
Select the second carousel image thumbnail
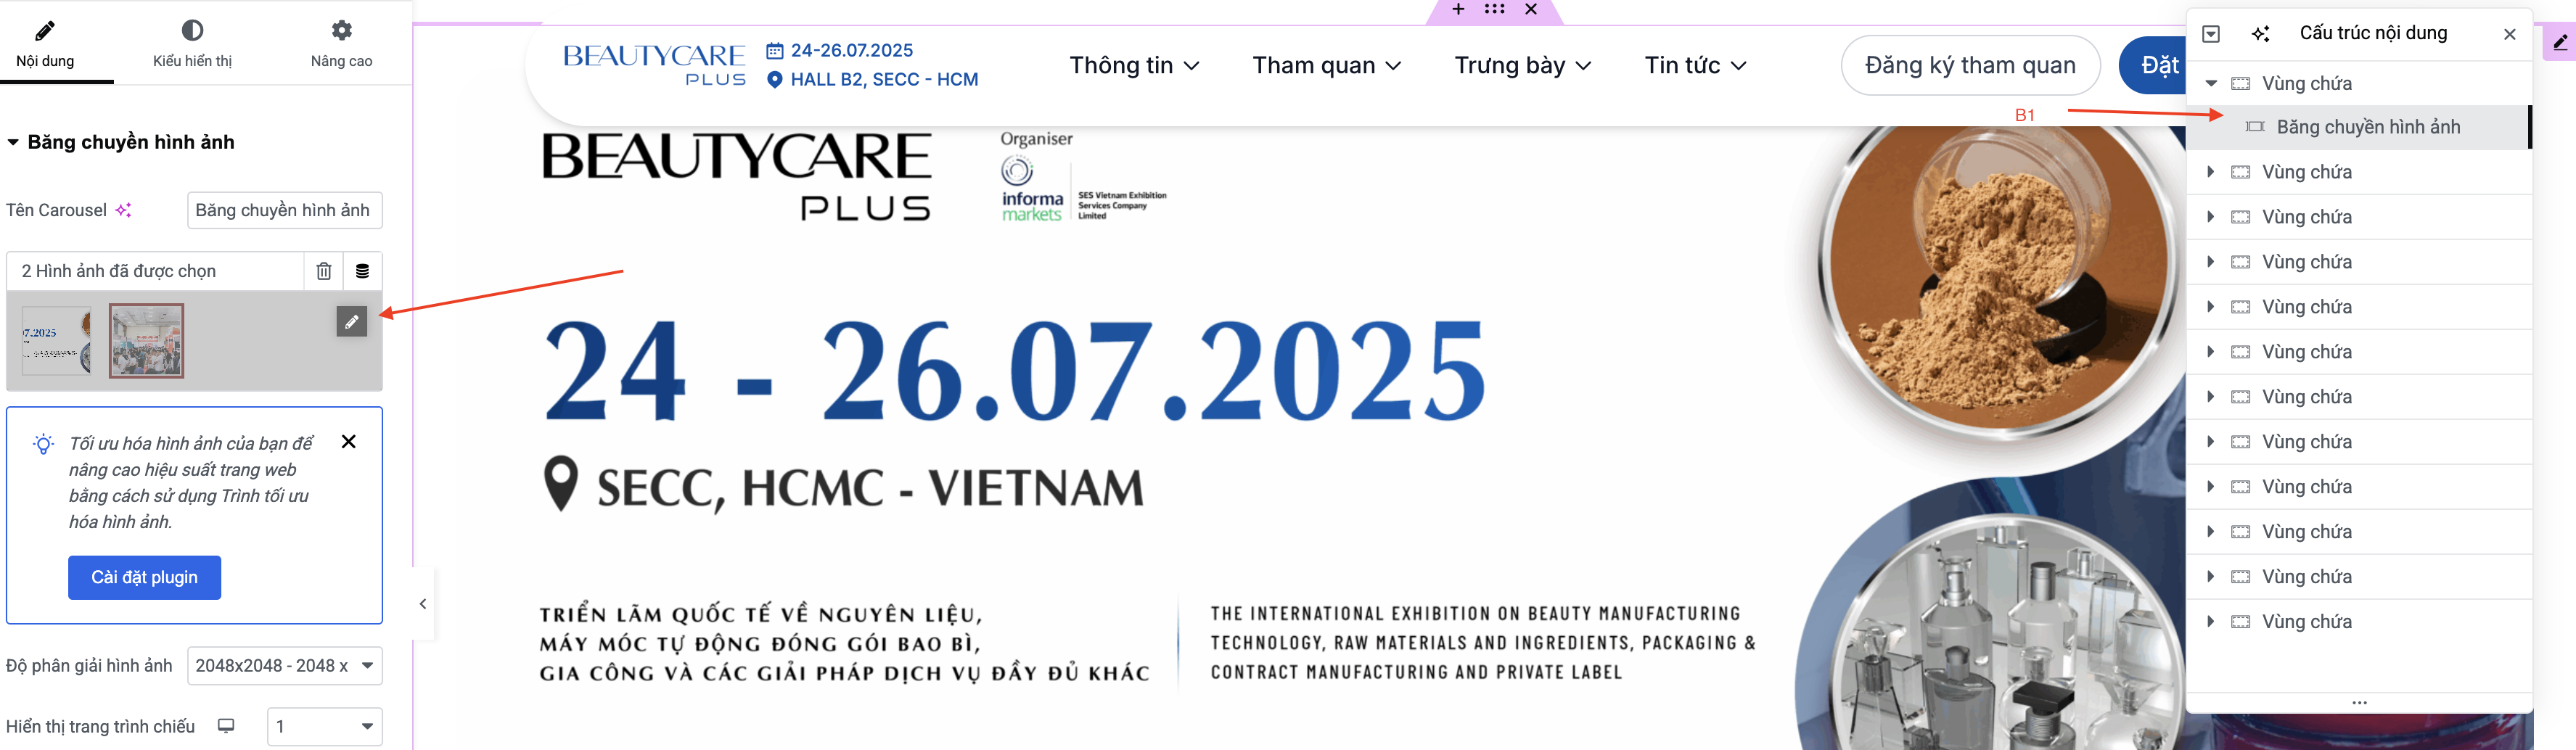tap(146, 341)
